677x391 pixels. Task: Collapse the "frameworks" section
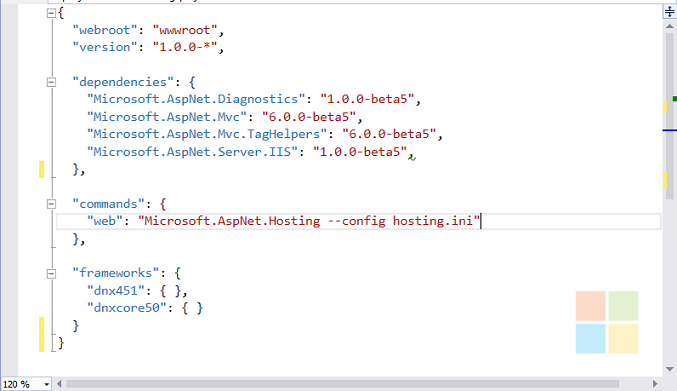pyautogui.click(x=51, y=273)
